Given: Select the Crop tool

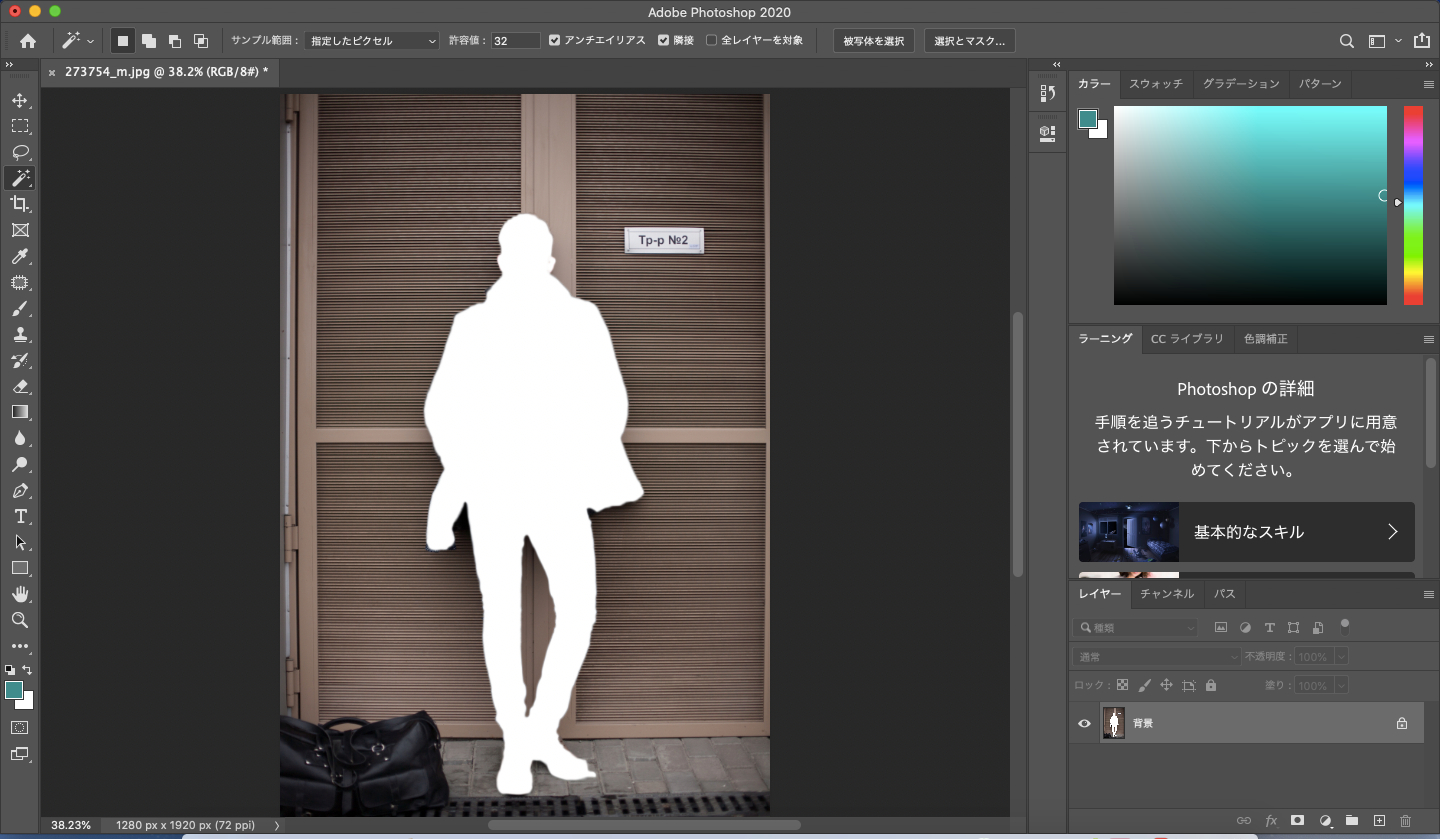Looking at the screenshot, I should tap(20, 204).
